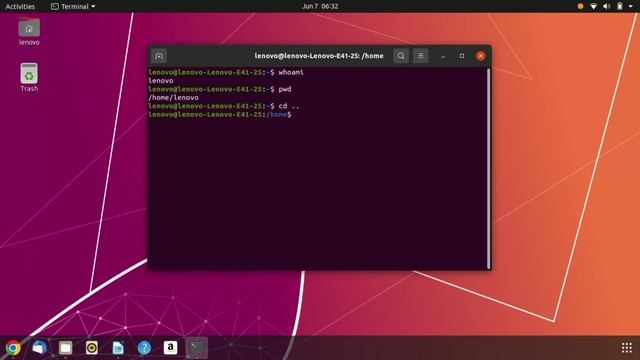Open the Help icon in the dock

point(144,348)
